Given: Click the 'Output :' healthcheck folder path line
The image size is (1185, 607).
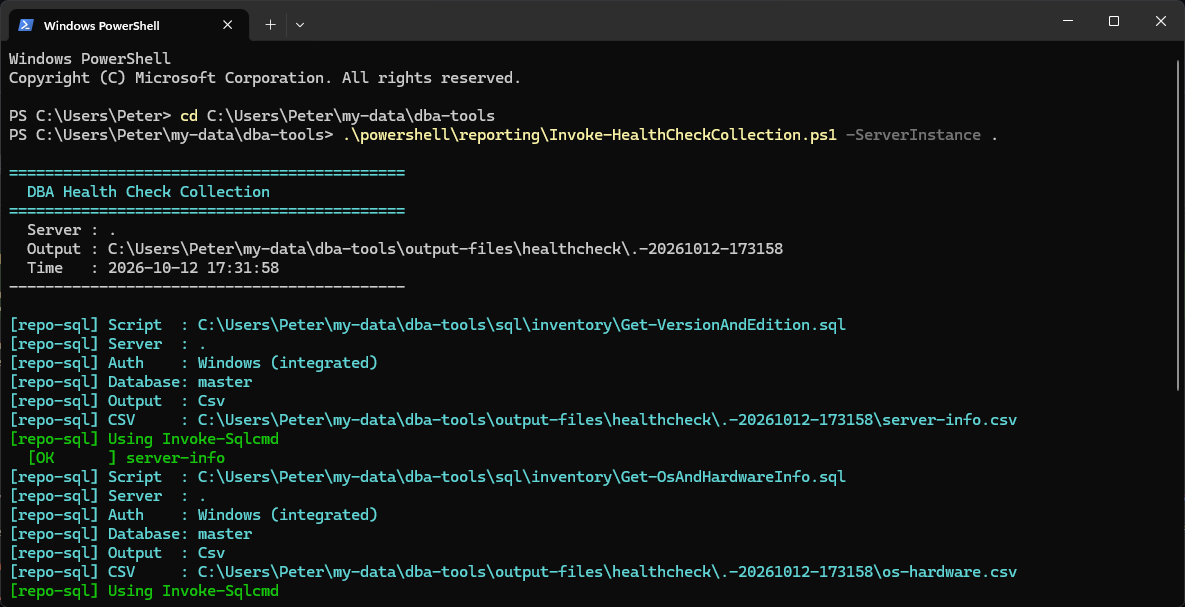Looking at the screenshot, I should [405, 249].
